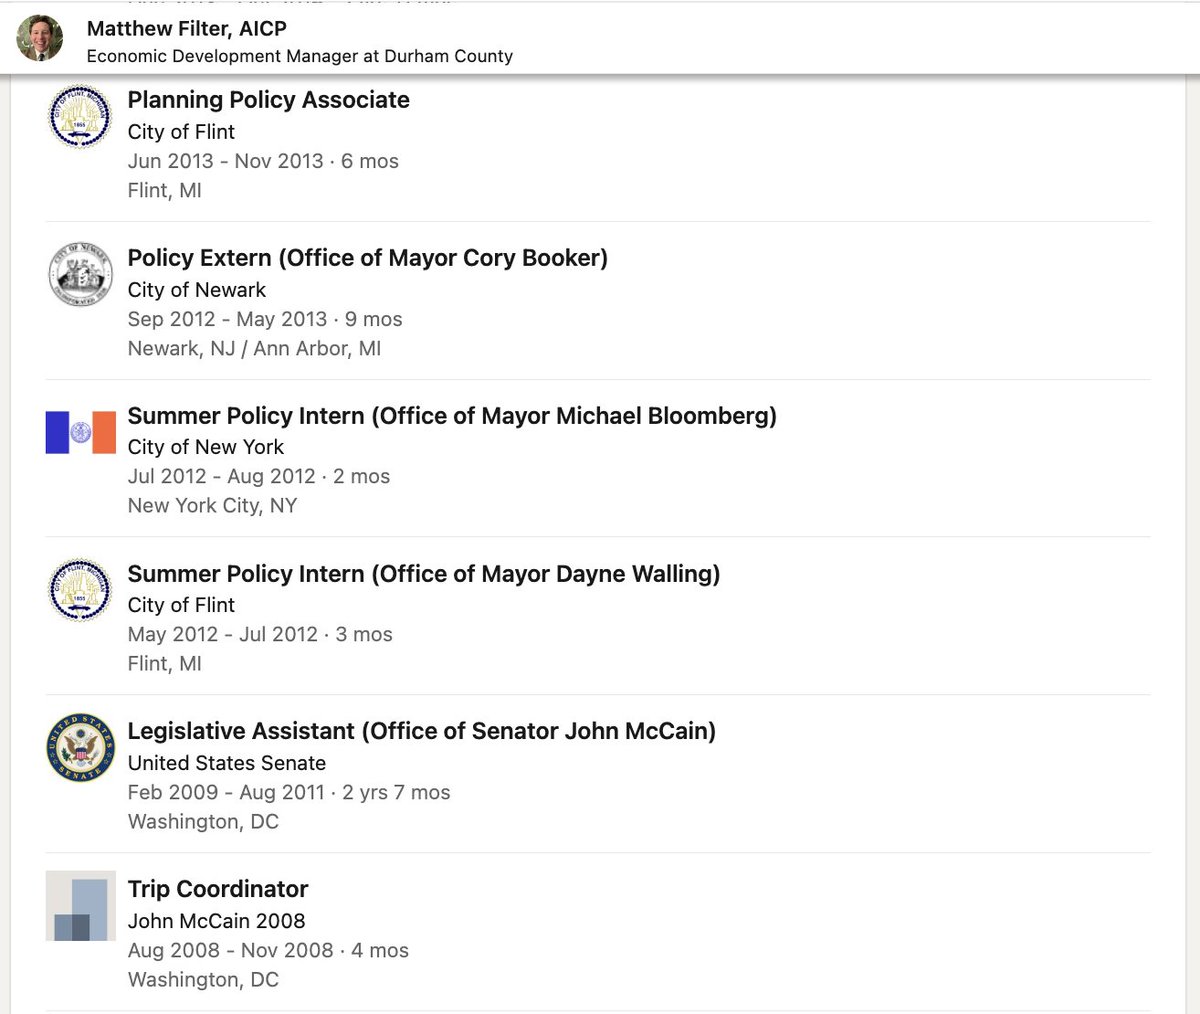Click the John McCain 2008 placeholder logo
Viewport: 1200px width, 1014px height.
80,905
